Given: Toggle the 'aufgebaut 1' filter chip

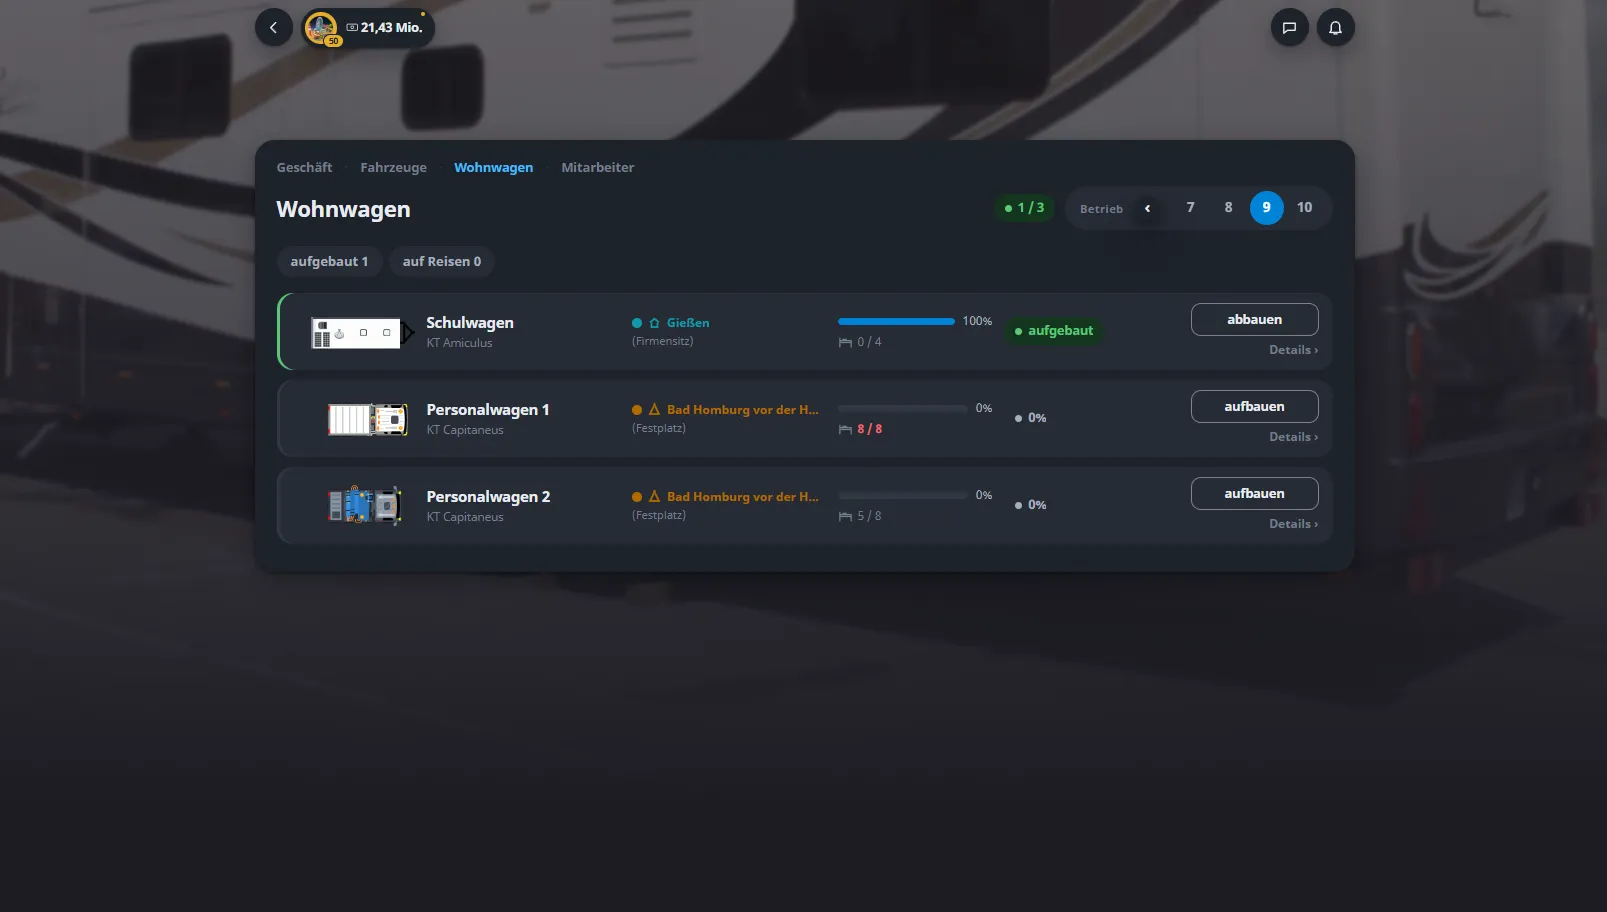Looking at the screenshot, I should 329,261.
